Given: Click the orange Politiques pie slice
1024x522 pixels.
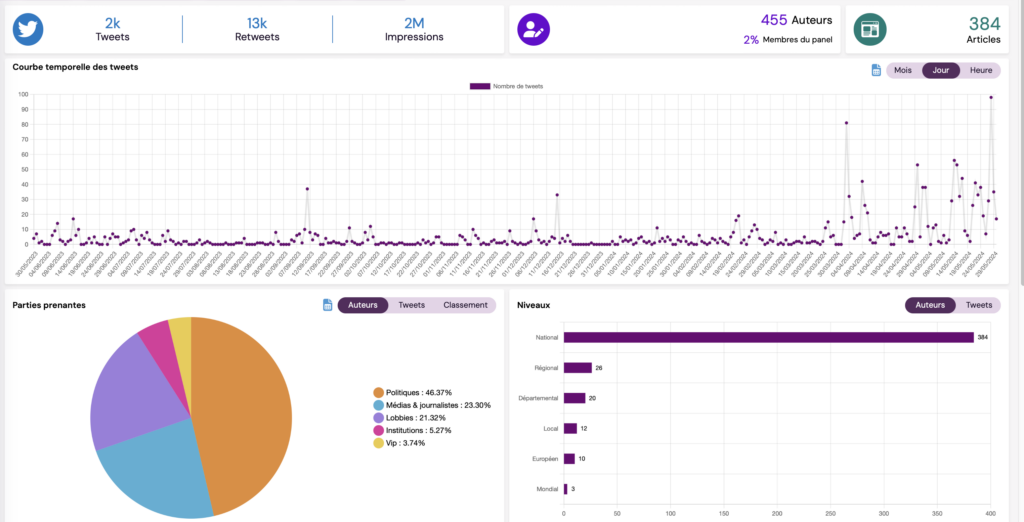Looking at the screenshot, I should tap(245, 410).
